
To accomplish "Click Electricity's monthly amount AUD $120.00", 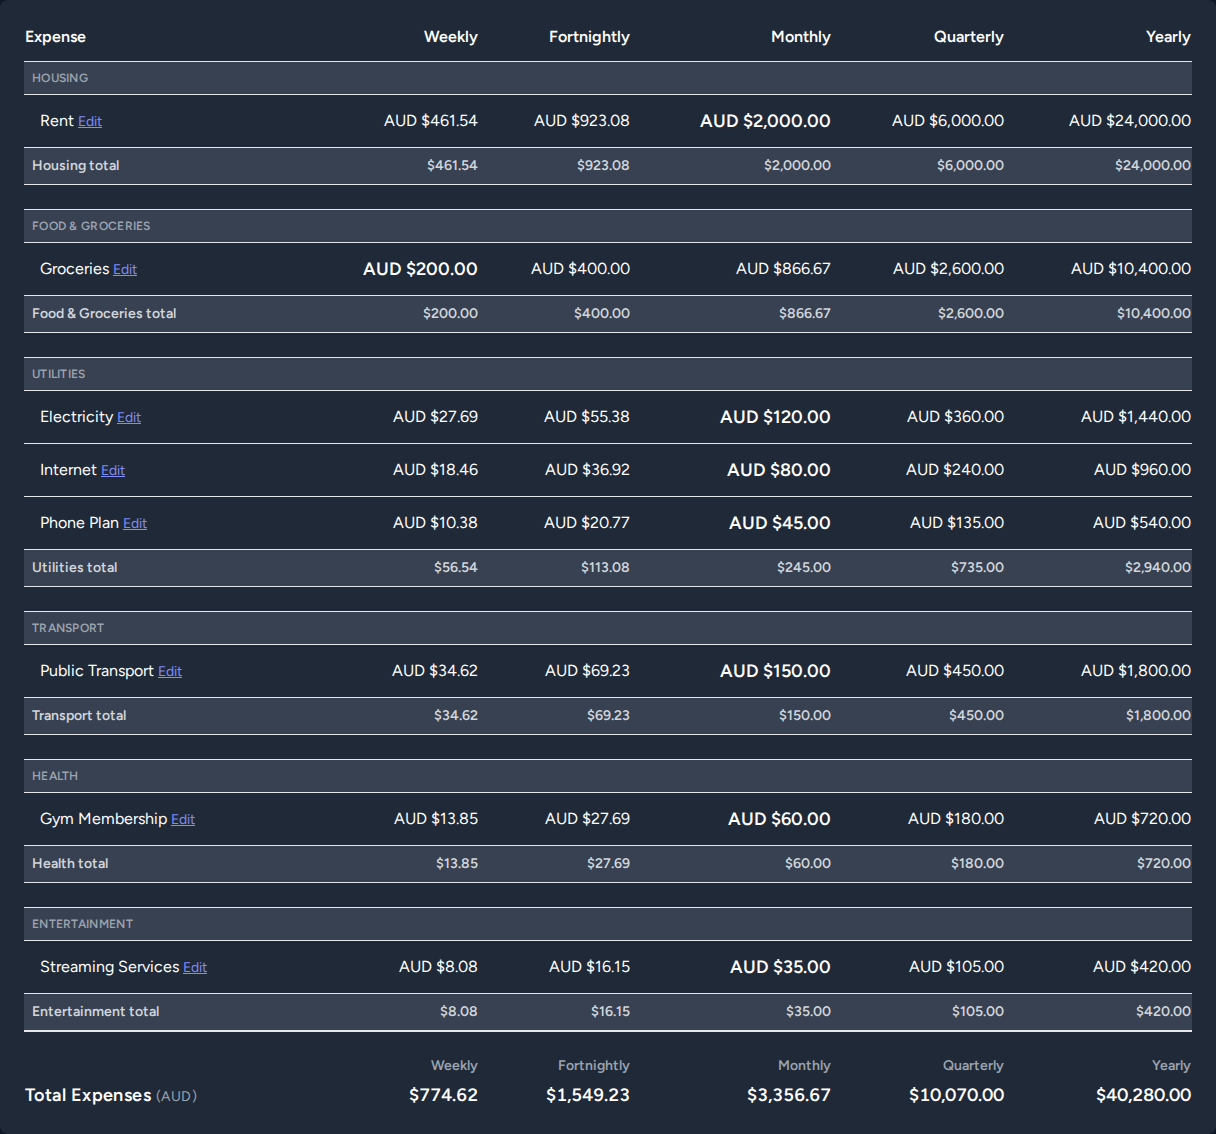I will [x=775, y=417].
